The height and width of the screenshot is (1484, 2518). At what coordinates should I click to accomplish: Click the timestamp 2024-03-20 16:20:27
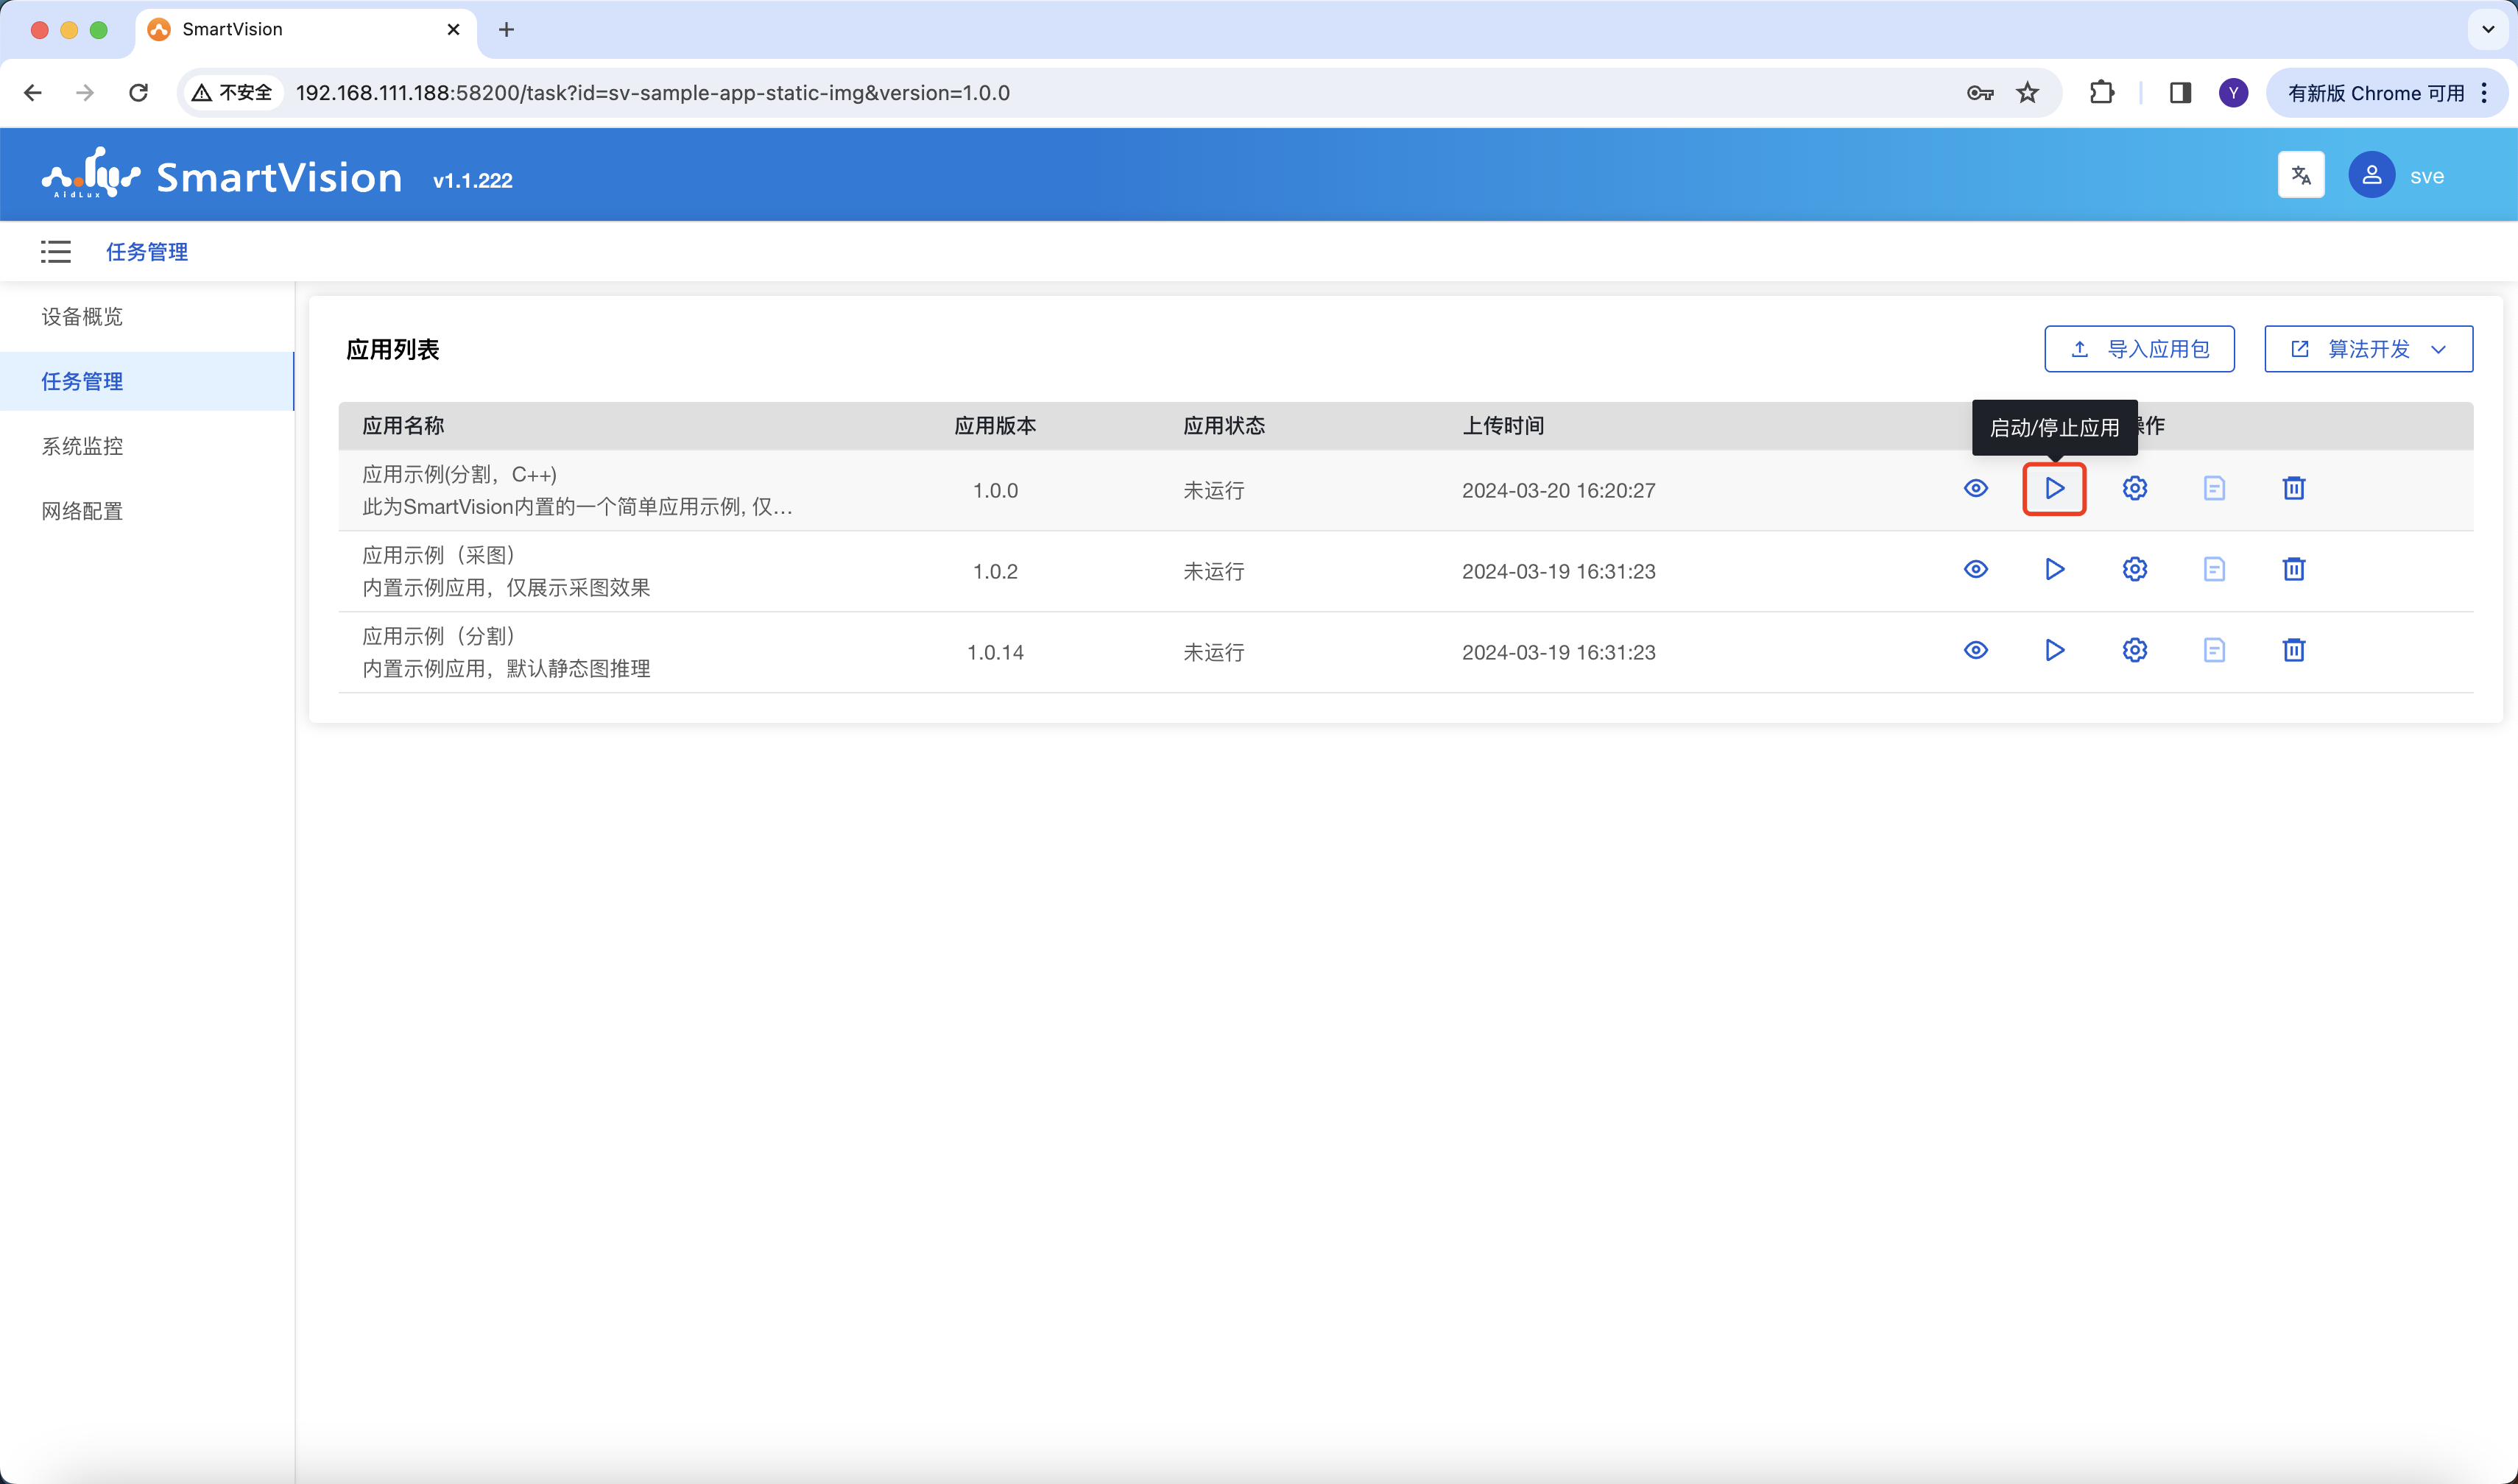click(x=1558, y=491)
